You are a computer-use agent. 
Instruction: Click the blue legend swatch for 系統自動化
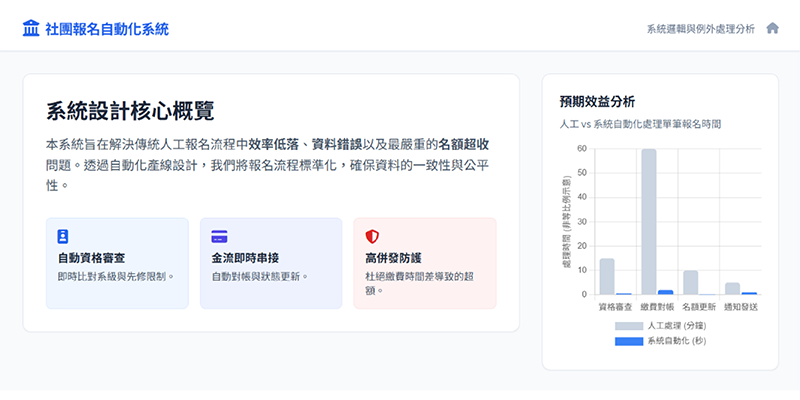629,341
